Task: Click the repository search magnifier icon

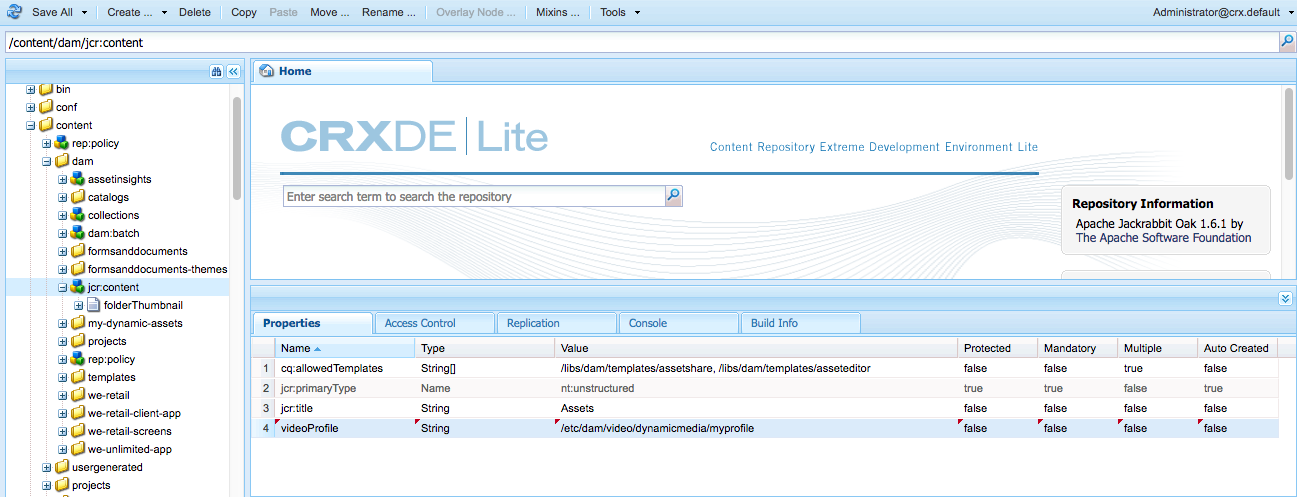Action: [674, 196]
